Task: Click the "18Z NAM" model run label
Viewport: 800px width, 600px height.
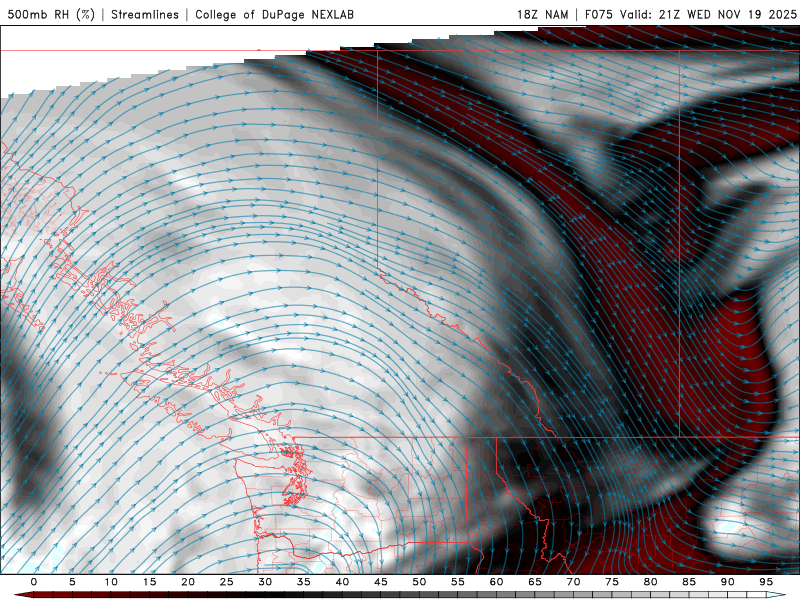Action: [542, 14]
